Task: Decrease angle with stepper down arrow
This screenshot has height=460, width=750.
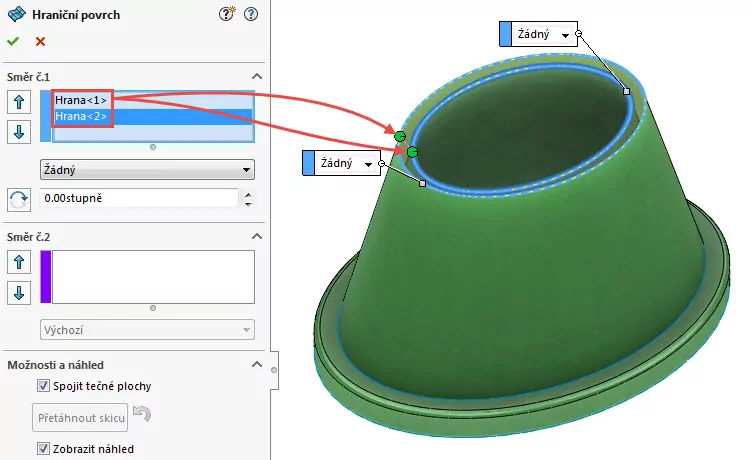Action: click(x=248, y=203)
